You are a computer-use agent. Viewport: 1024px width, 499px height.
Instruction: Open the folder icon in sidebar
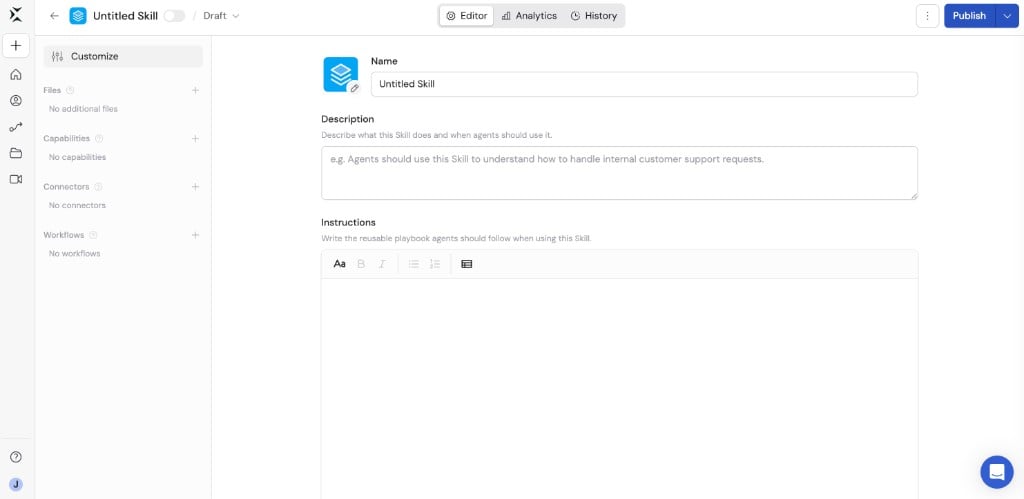(16, 153)
